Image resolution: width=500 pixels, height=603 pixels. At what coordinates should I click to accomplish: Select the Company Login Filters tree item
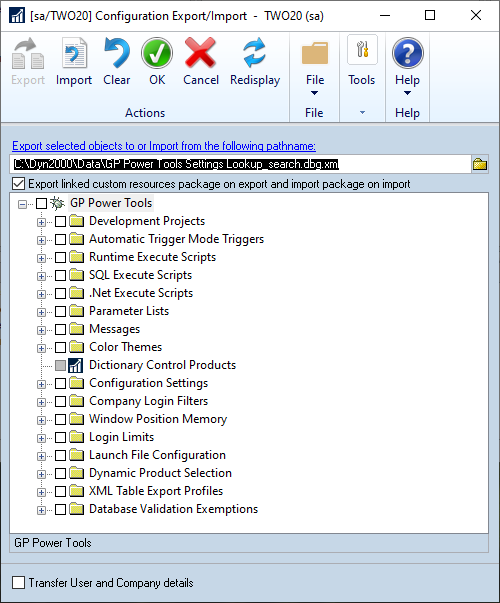coord(148,401)
